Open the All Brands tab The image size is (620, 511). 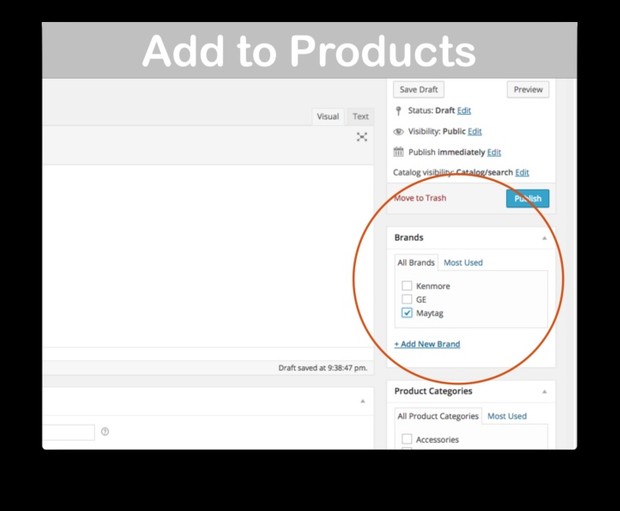click(416, 263)
